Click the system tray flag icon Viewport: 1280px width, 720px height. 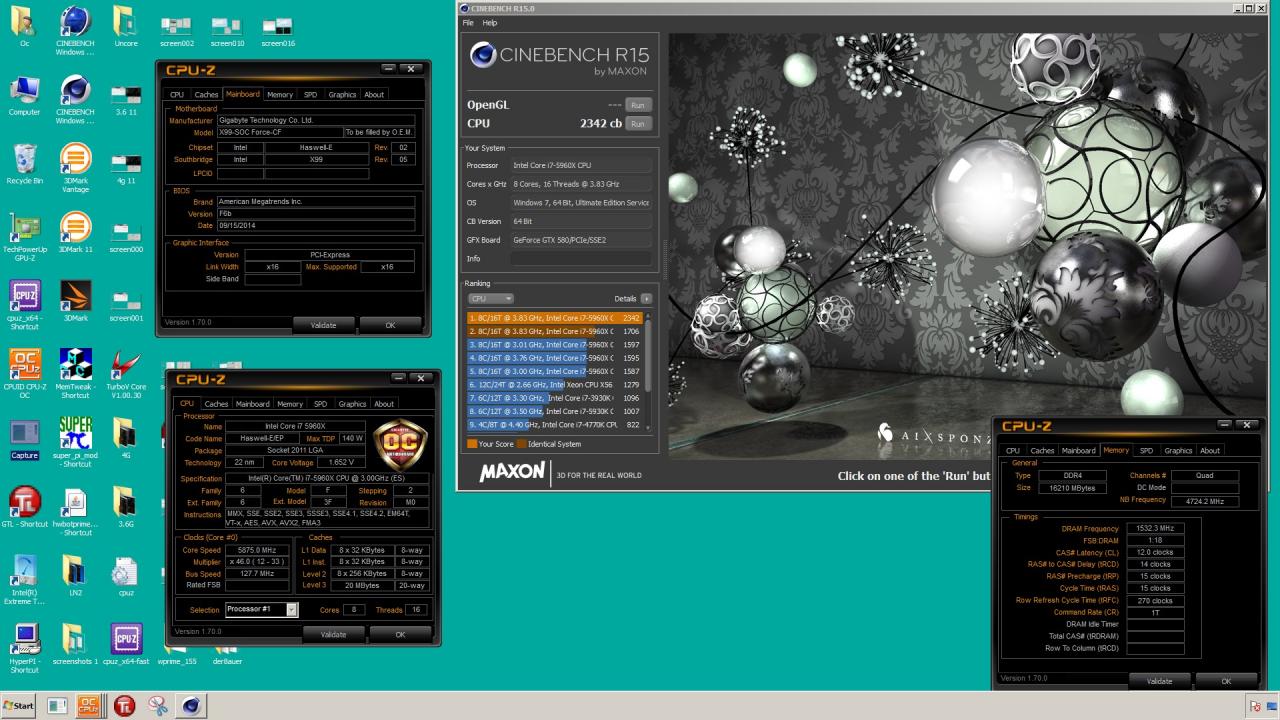pyautogui.click(x=1254, y=706)
